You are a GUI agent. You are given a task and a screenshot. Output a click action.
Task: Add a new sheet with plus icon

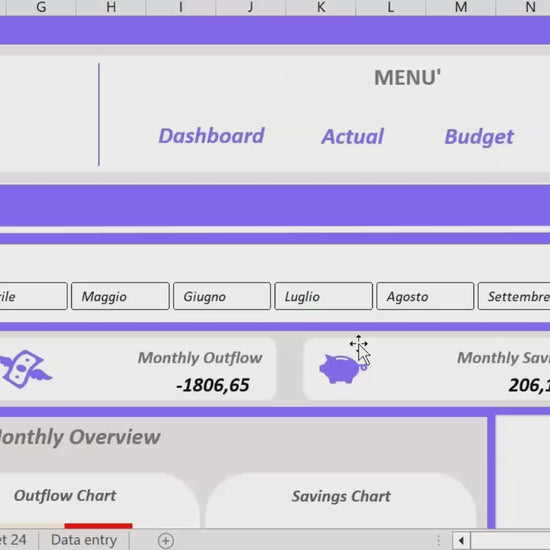pyautogui.click(x=166, y=541)
